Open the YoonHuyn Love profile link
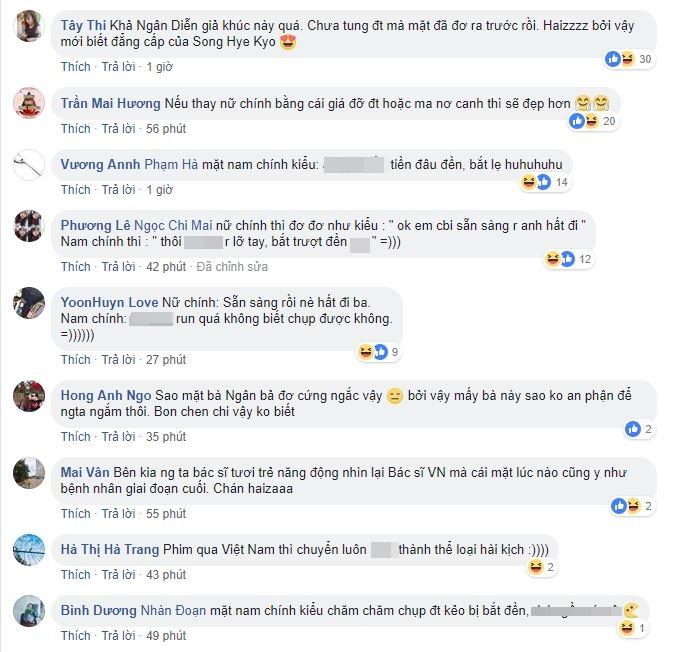The height and width of the screenshot is (652, 674). 110,302
